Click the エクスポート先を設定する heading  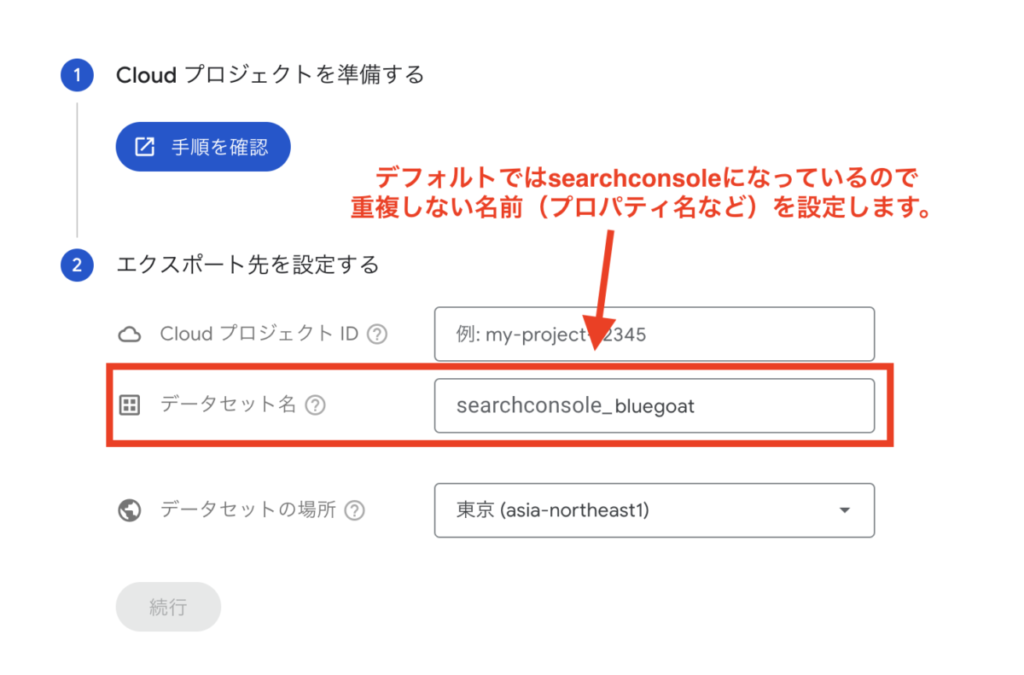(248, 265)
